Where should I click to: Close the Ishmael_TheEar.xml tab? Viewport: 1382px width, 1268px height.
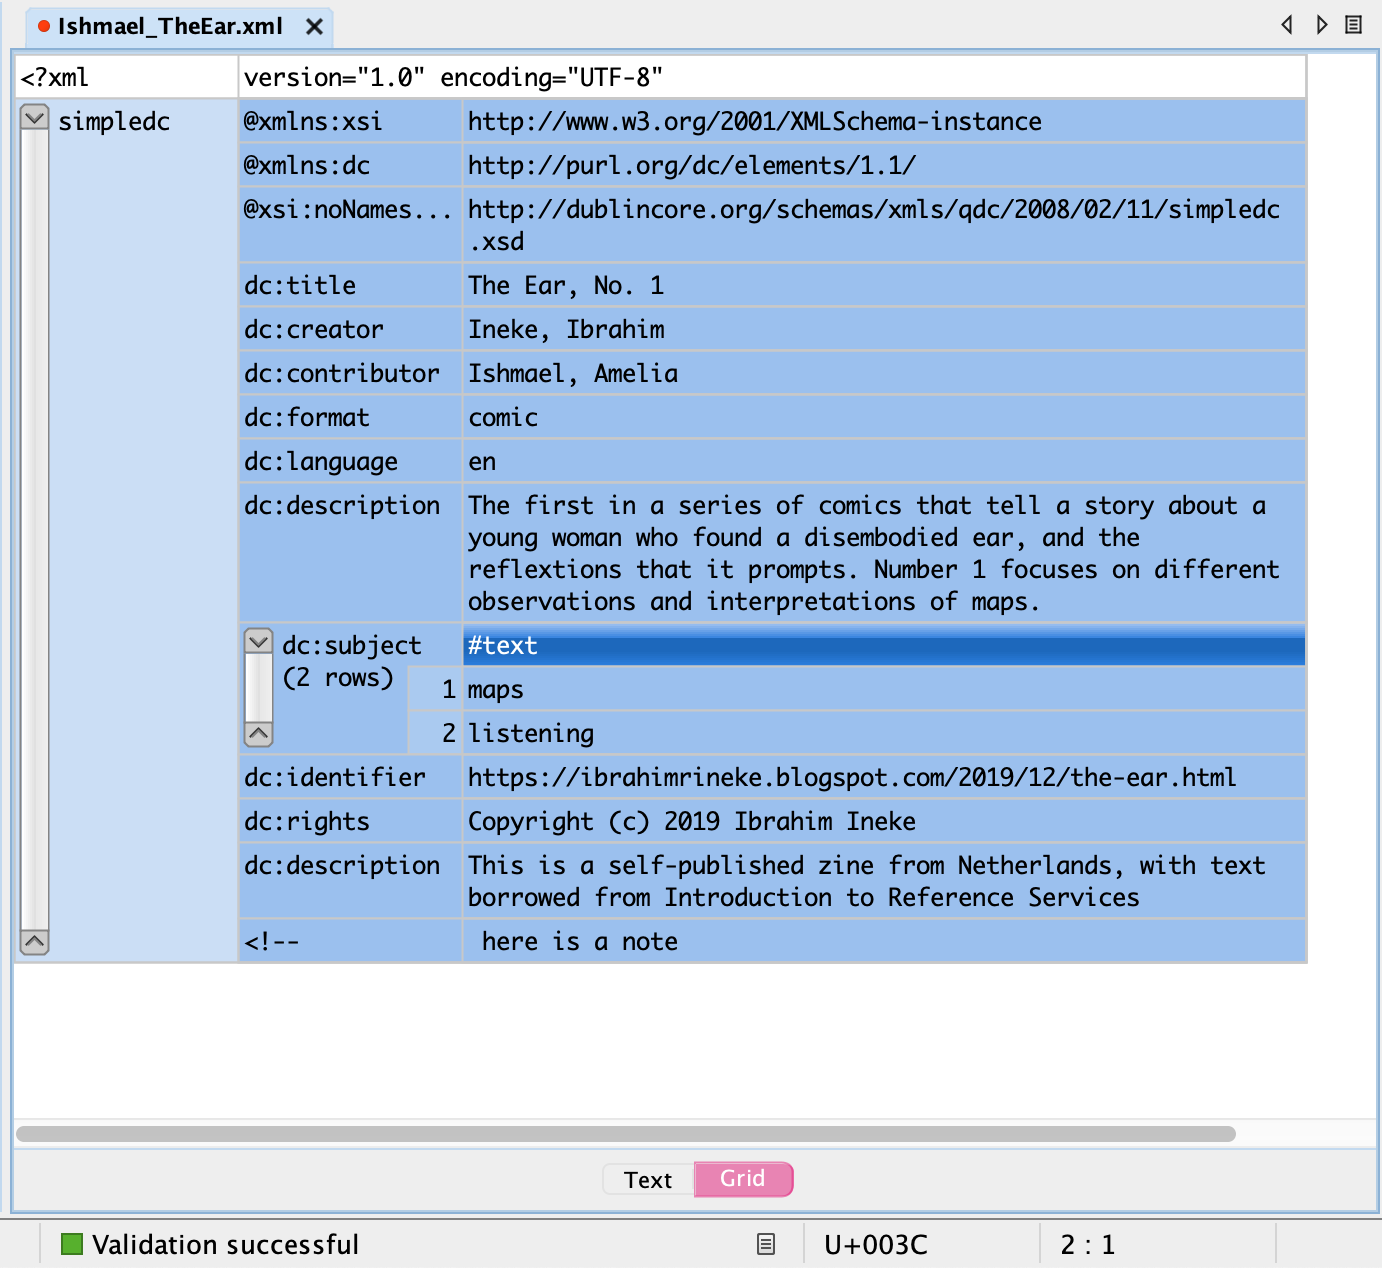tap(314, 27)
